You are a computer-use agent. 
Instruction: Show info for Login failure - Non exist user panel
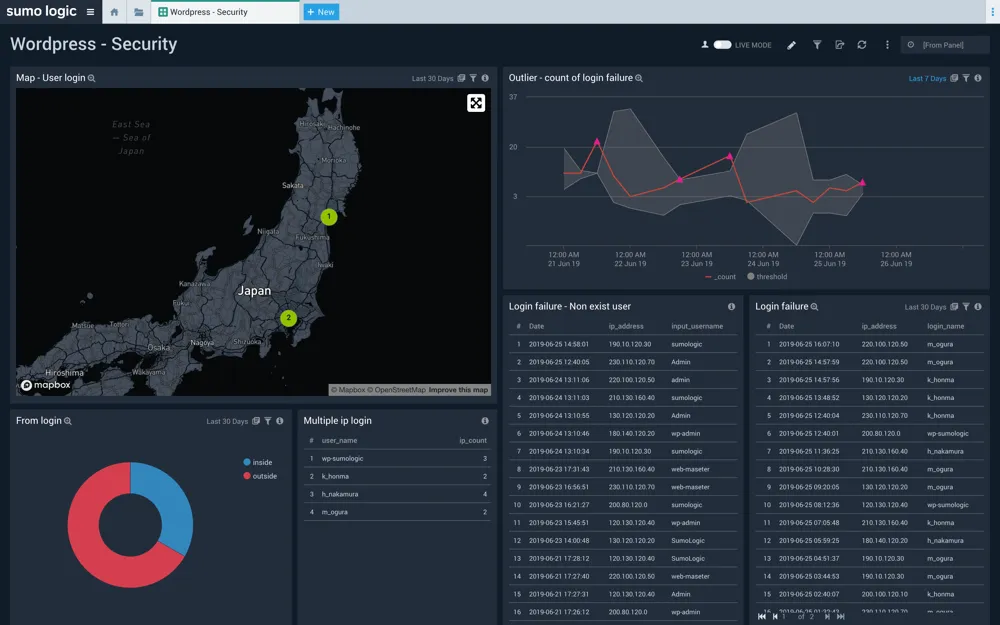[x=732, y=307]
